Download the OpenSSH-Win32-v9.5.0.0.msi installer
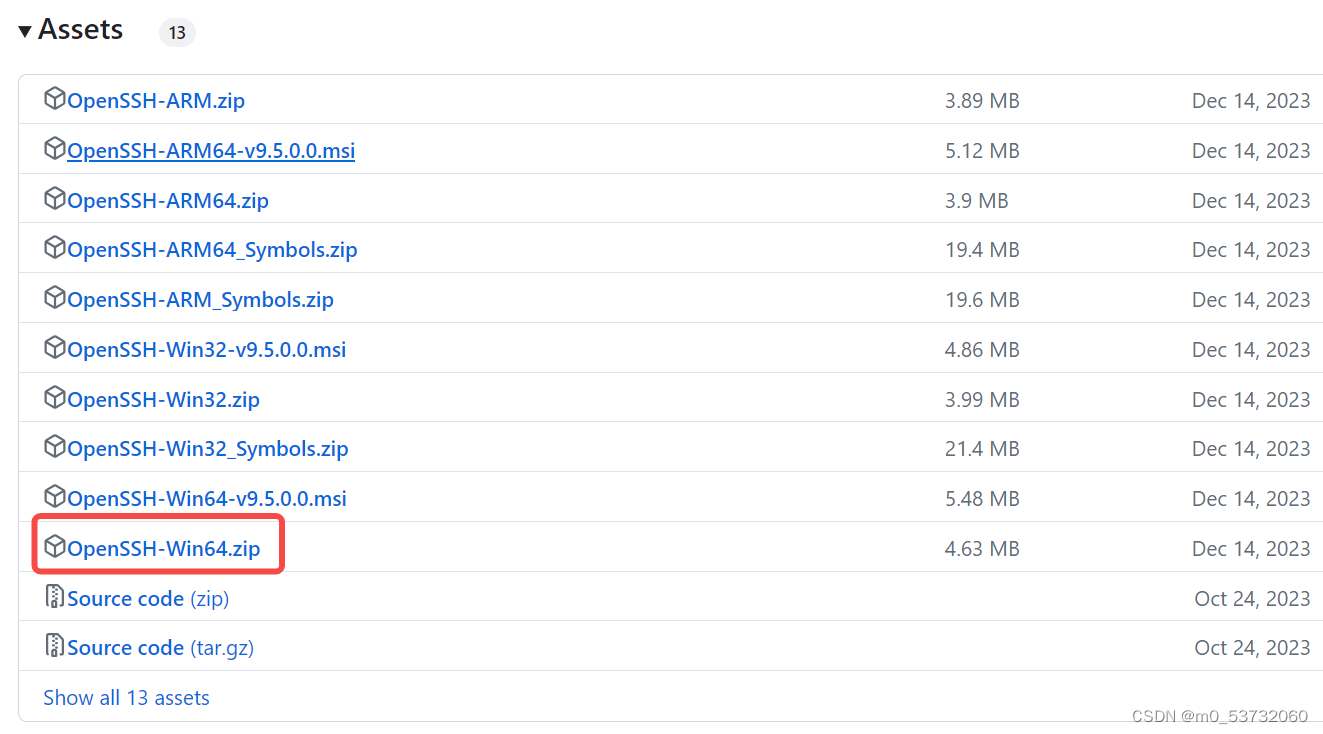The height and width of the screenshot is (734, 1323). (207, 349)
